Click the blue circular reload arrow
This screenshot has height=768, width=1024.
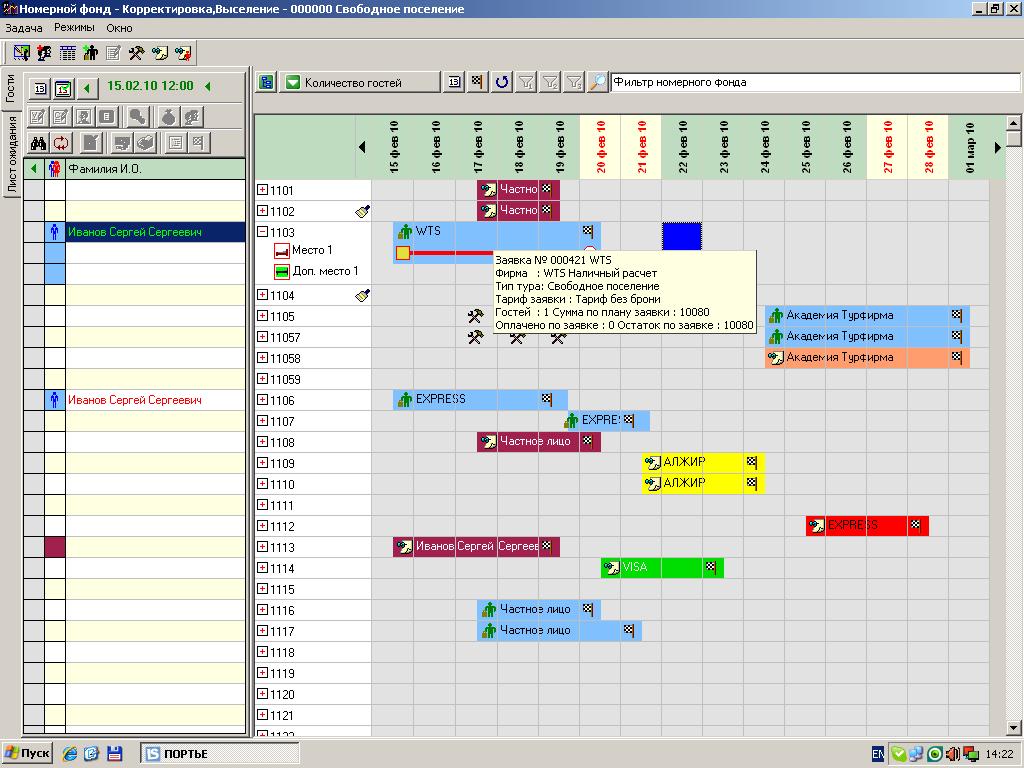[502, 82]
